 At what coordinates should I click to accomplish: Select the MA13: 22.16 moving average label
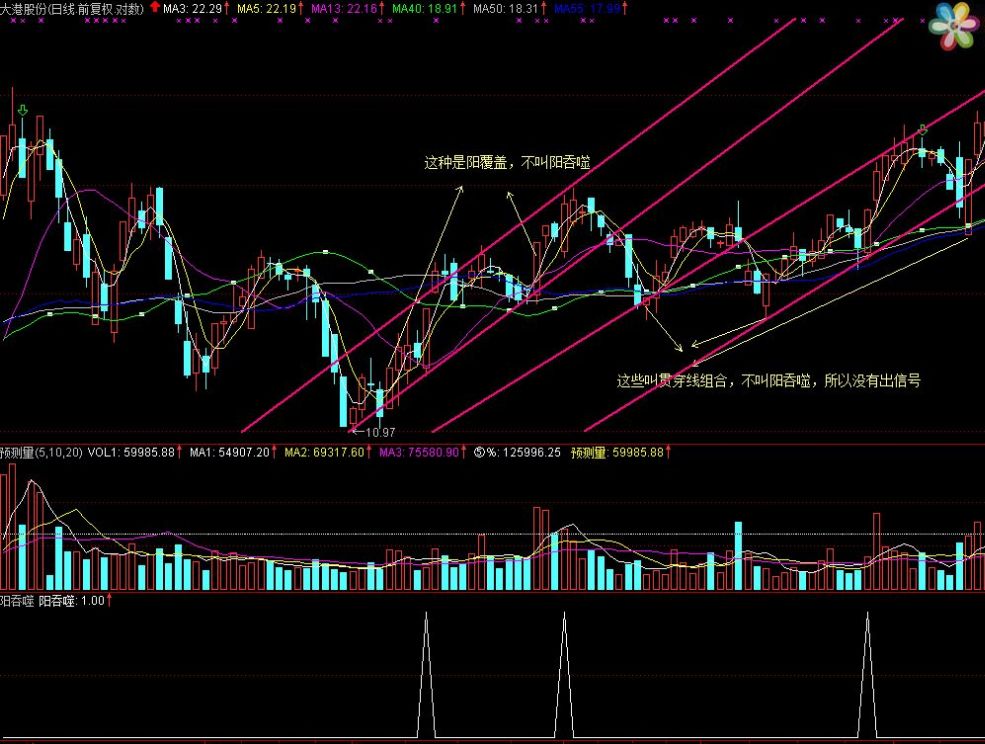[344, 9]
